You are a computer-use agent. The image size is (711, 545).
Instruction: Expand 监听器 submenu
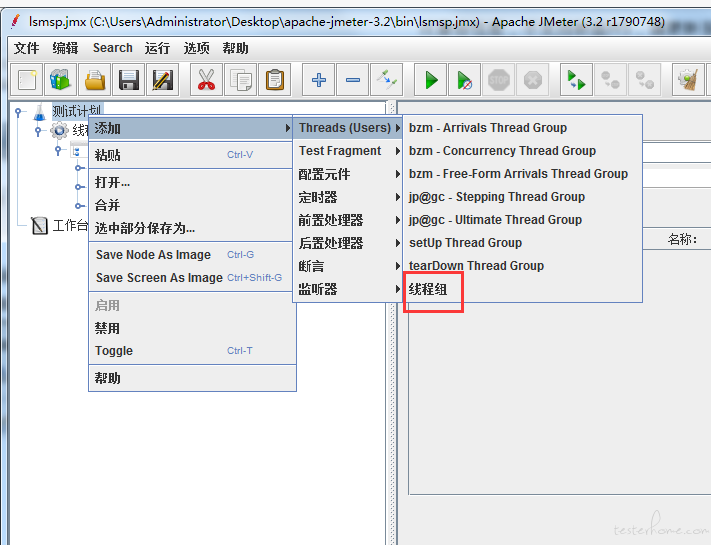348,289
